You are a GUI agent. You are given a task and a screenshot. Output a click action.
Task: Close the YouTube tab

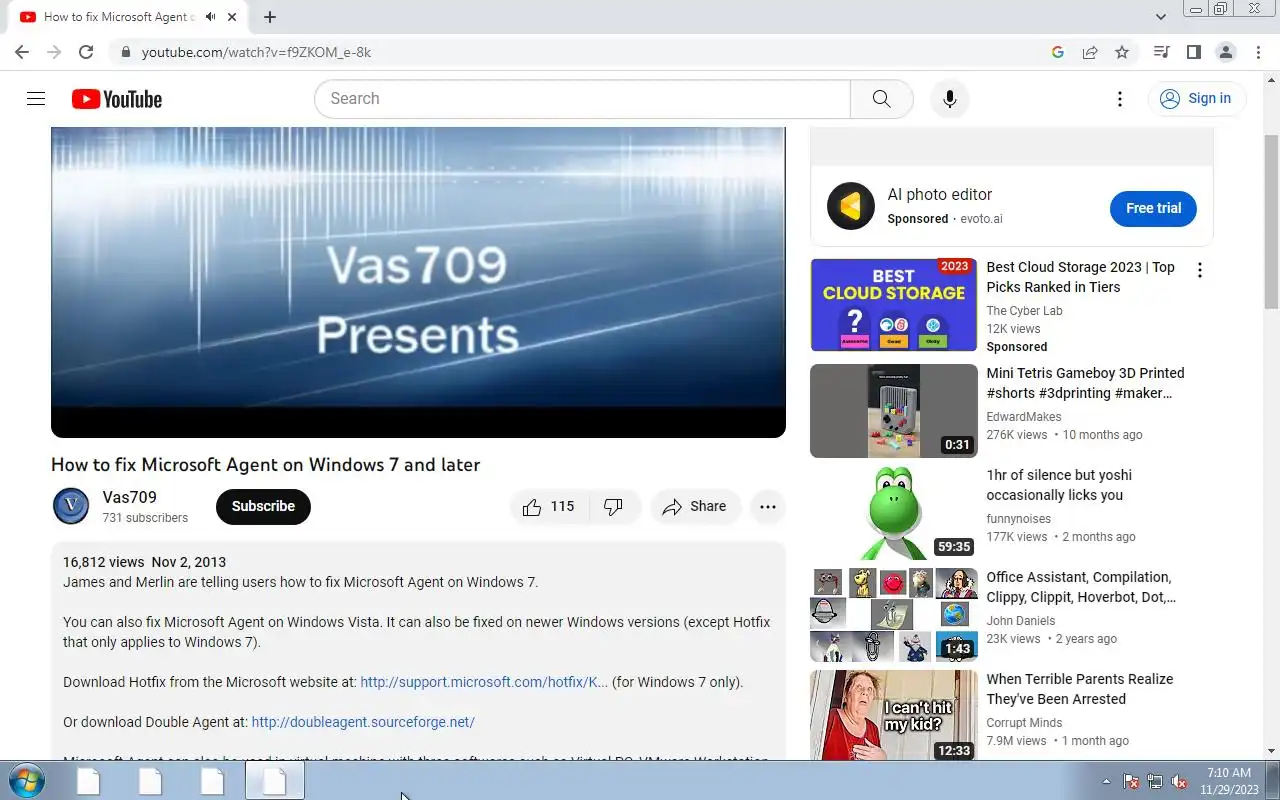pos(233,17)
